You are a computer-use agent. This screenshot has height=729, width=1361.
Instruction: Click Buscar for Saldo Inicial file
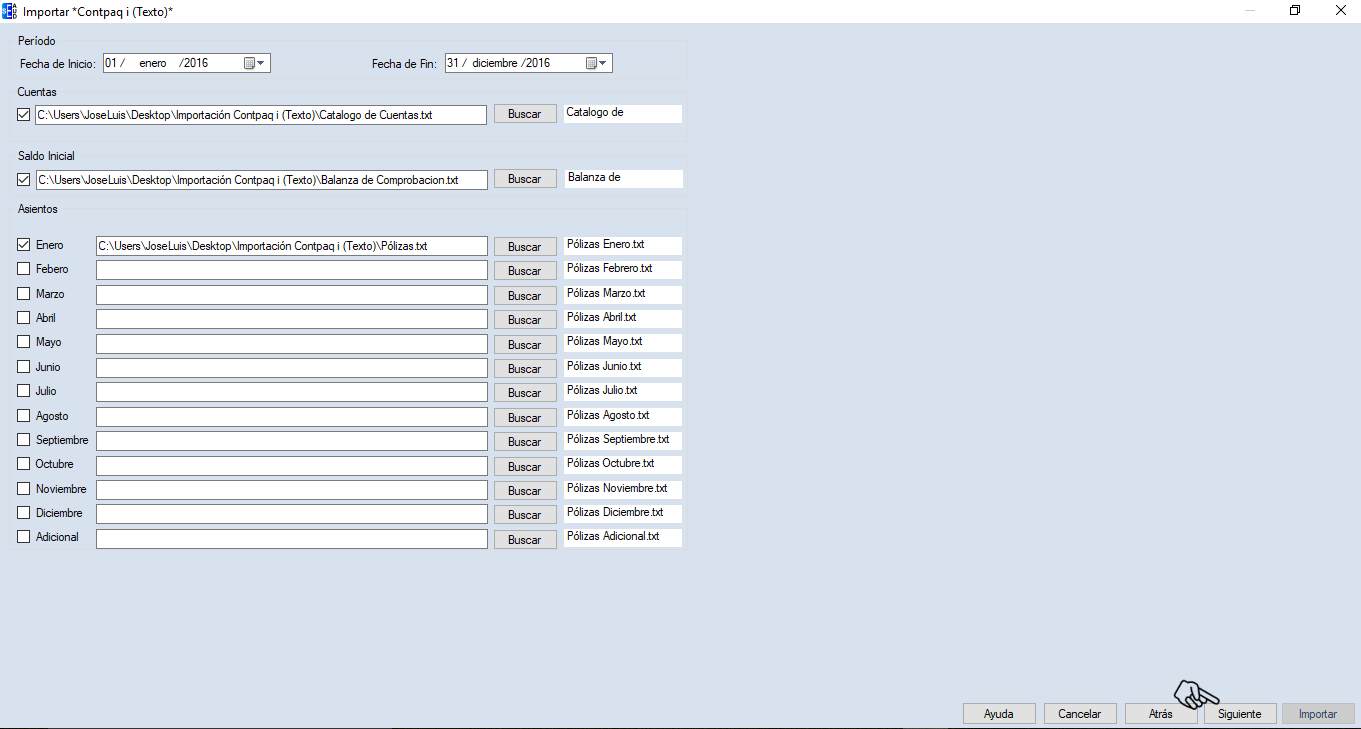(x=525, y=179)
